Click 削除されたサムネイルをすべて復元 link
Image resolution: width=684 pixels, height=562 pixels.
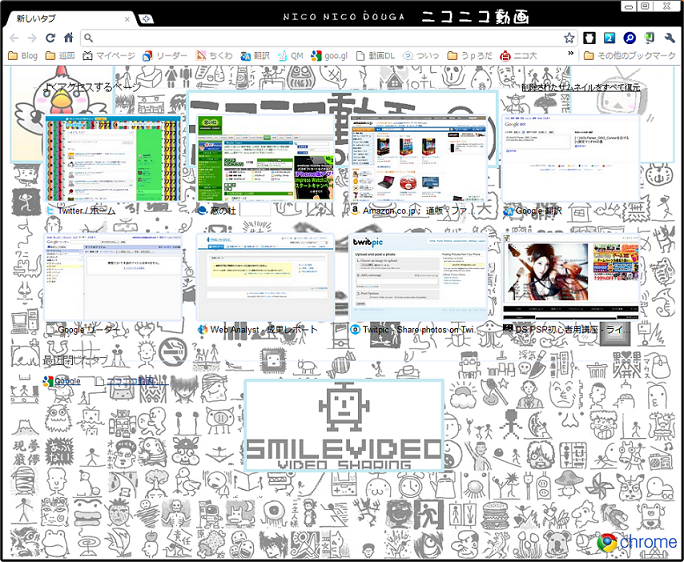(x=581, y=87)
